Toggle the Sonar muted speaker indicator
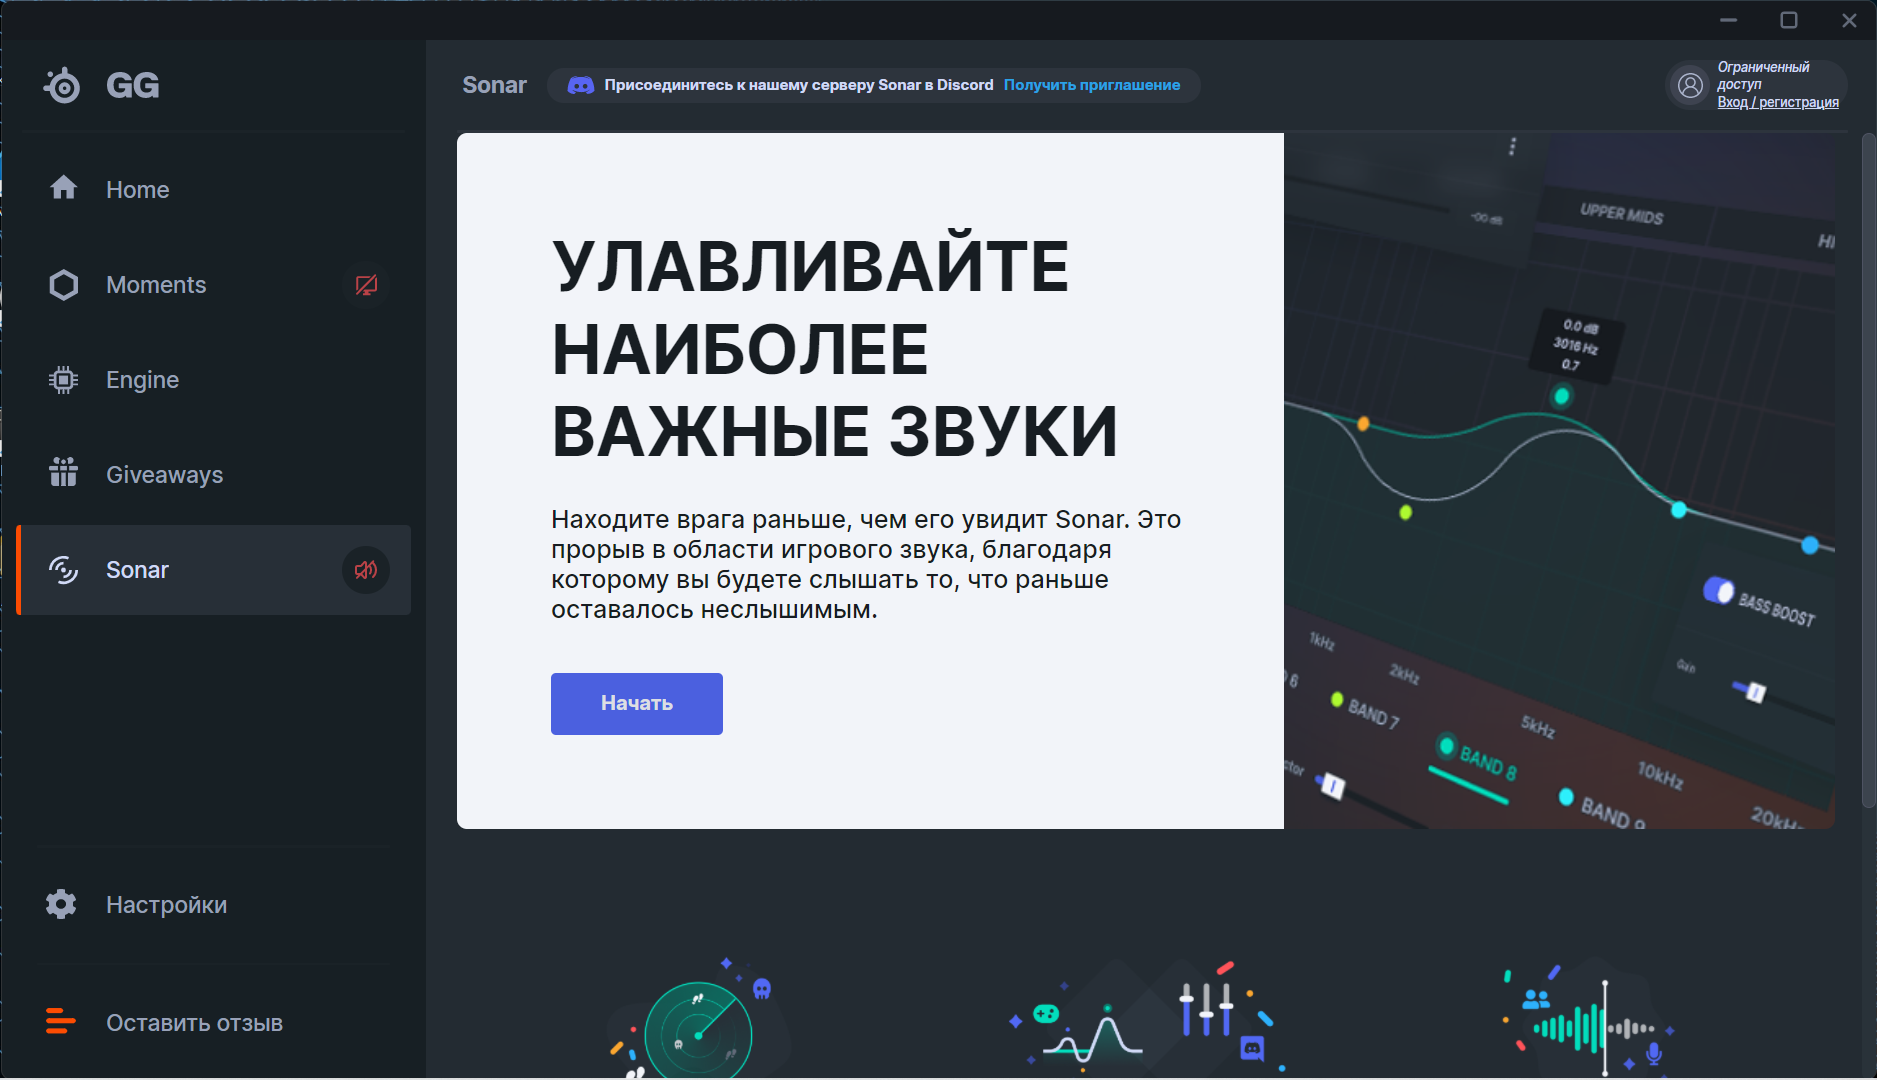Viewport: 1877px width, 1080px height. [x=366, y=570]
